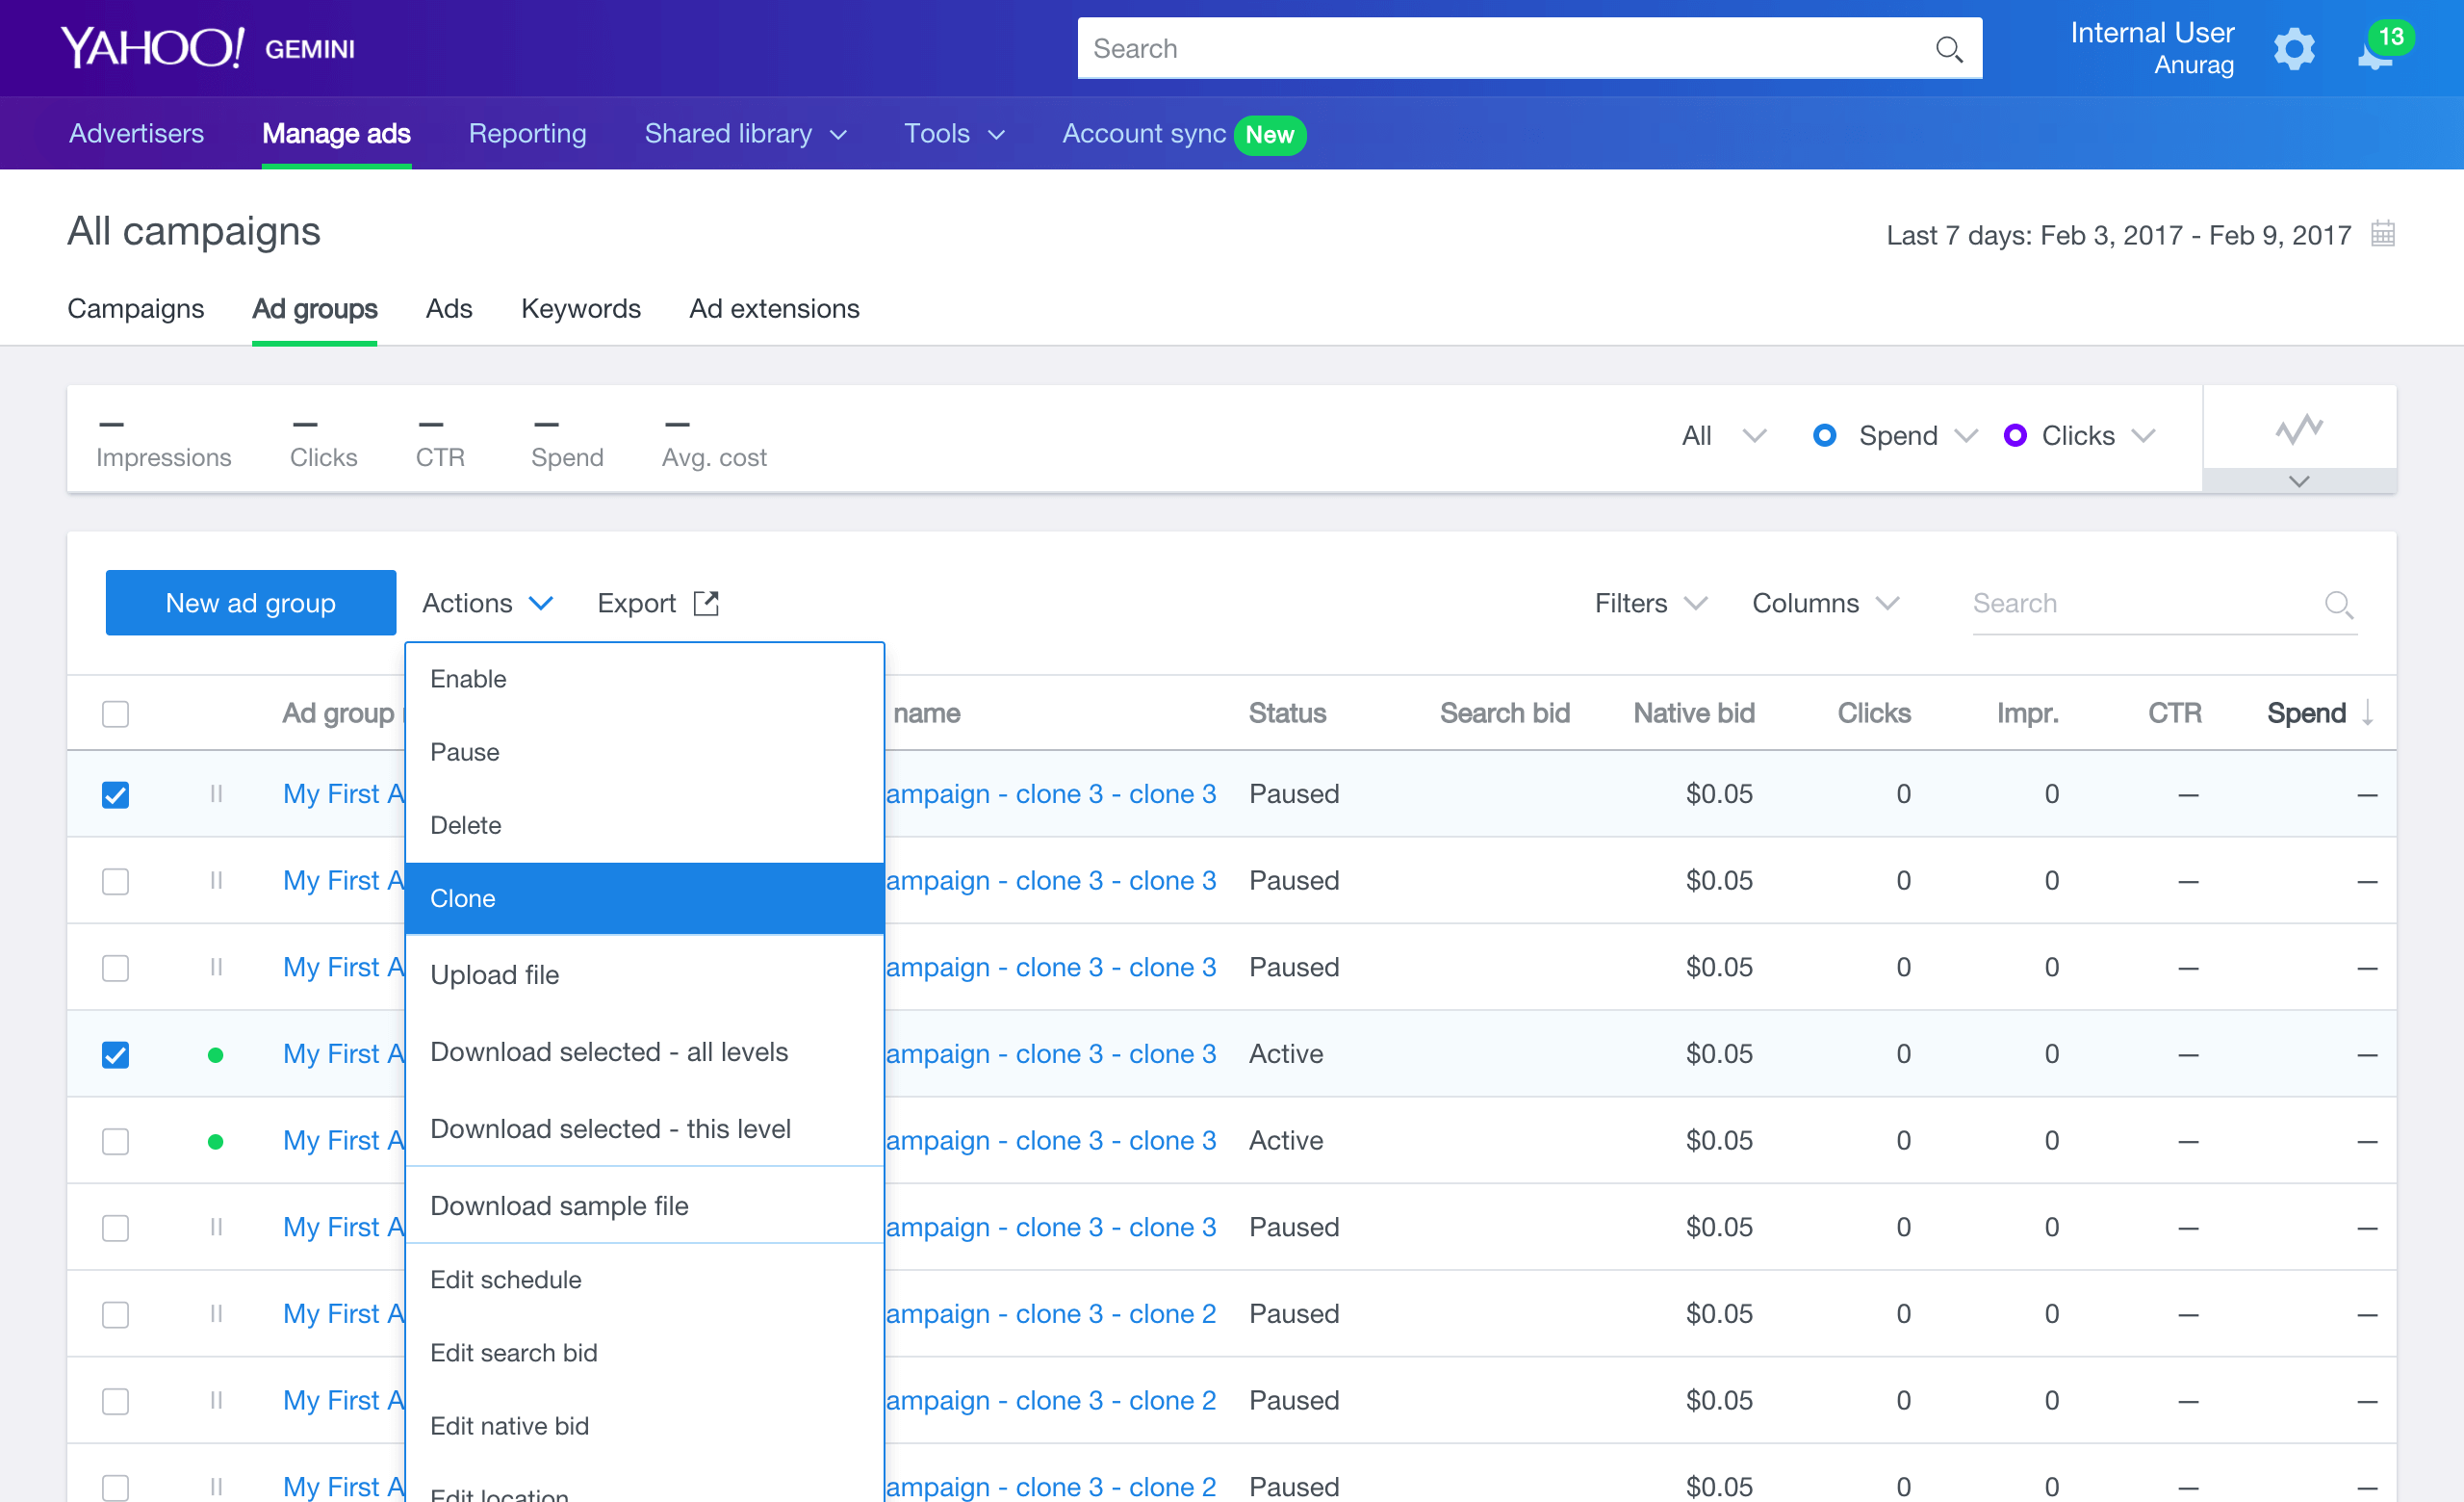Viewport: 2464px width, 1502px height.
Task: Switch to Keywords tab
Action: click(x=580, y=310)
